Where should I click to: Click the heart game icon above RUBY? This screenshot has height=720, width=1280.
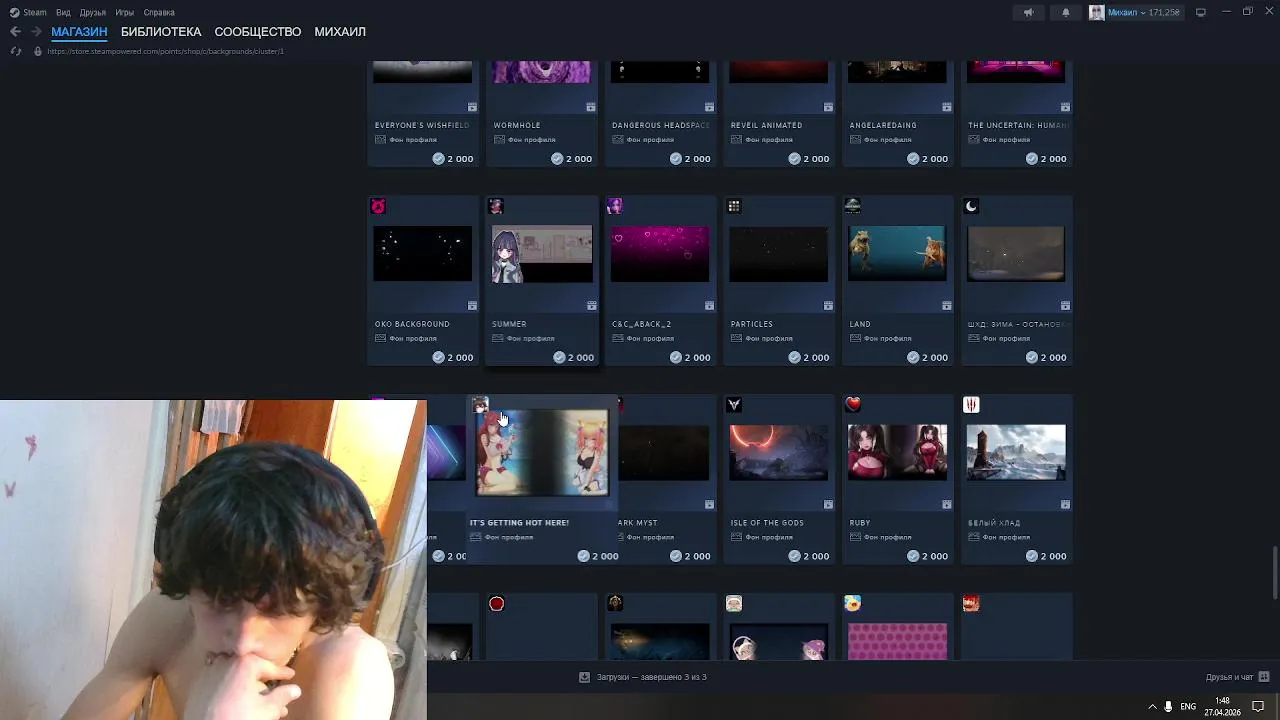(x=852, y=405)
